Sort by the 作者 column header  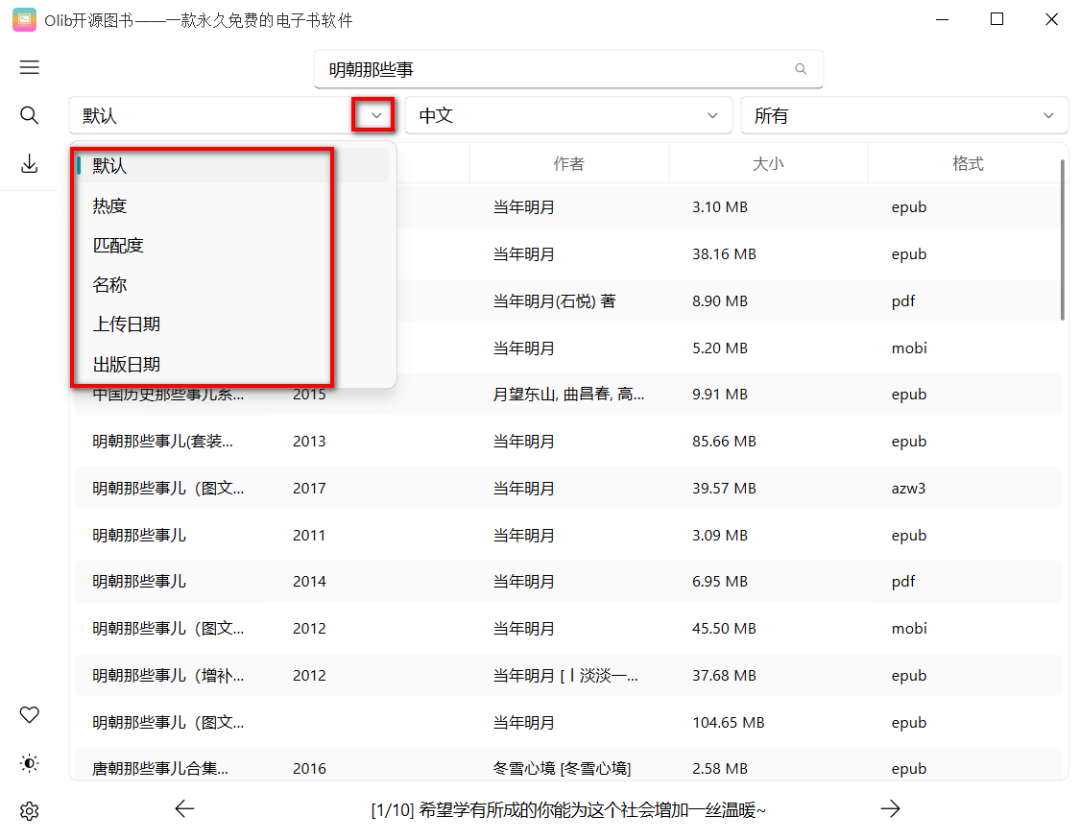point(569,164)
